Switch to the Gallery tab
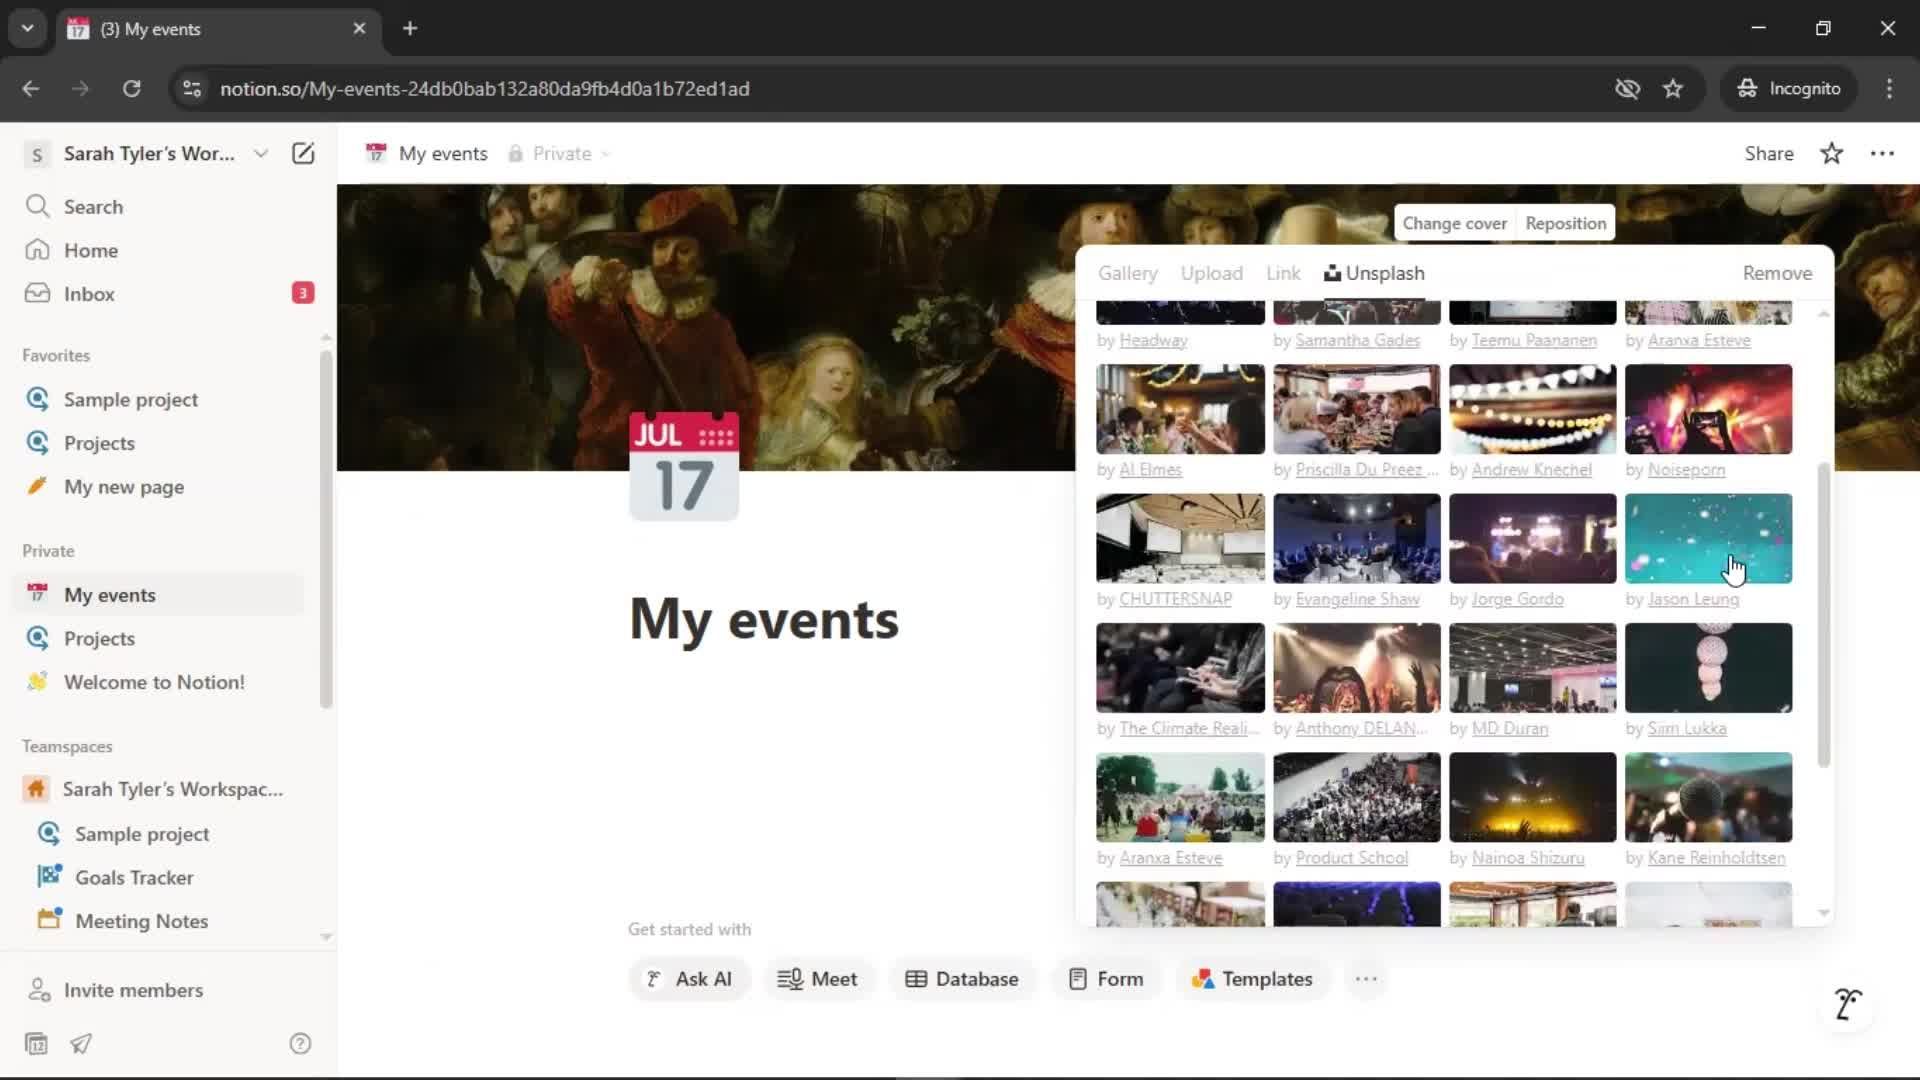This screenshot has width=1920, height=1080. tap(1127, 273)
